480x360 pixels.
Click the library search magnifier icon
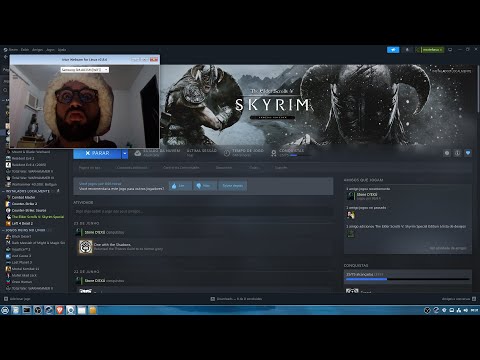[x=5, y=90]
